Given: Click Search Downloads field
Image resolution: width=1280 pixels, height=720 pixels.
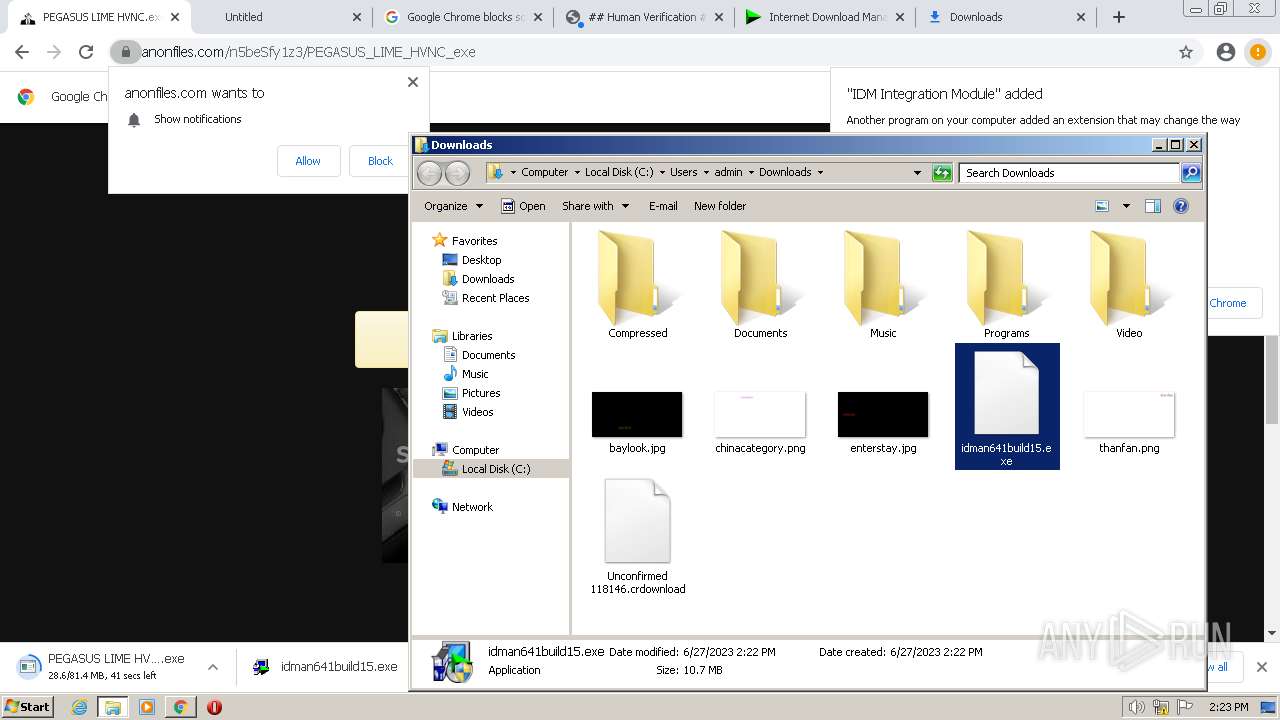Looking at the screenshot, I should pyautogui.click(x=1069, y=173).
